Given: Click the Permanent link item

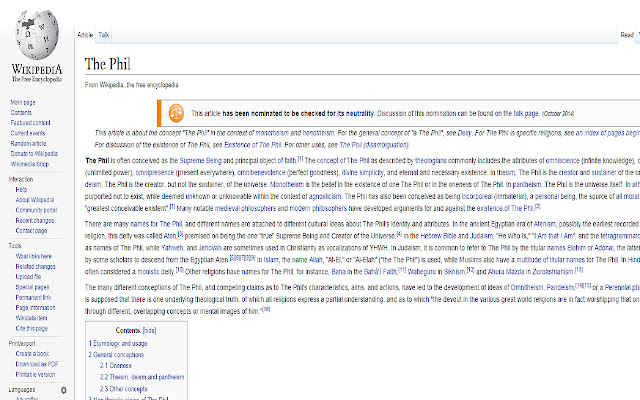Looking at the screenshot, I should coord(33,298).
